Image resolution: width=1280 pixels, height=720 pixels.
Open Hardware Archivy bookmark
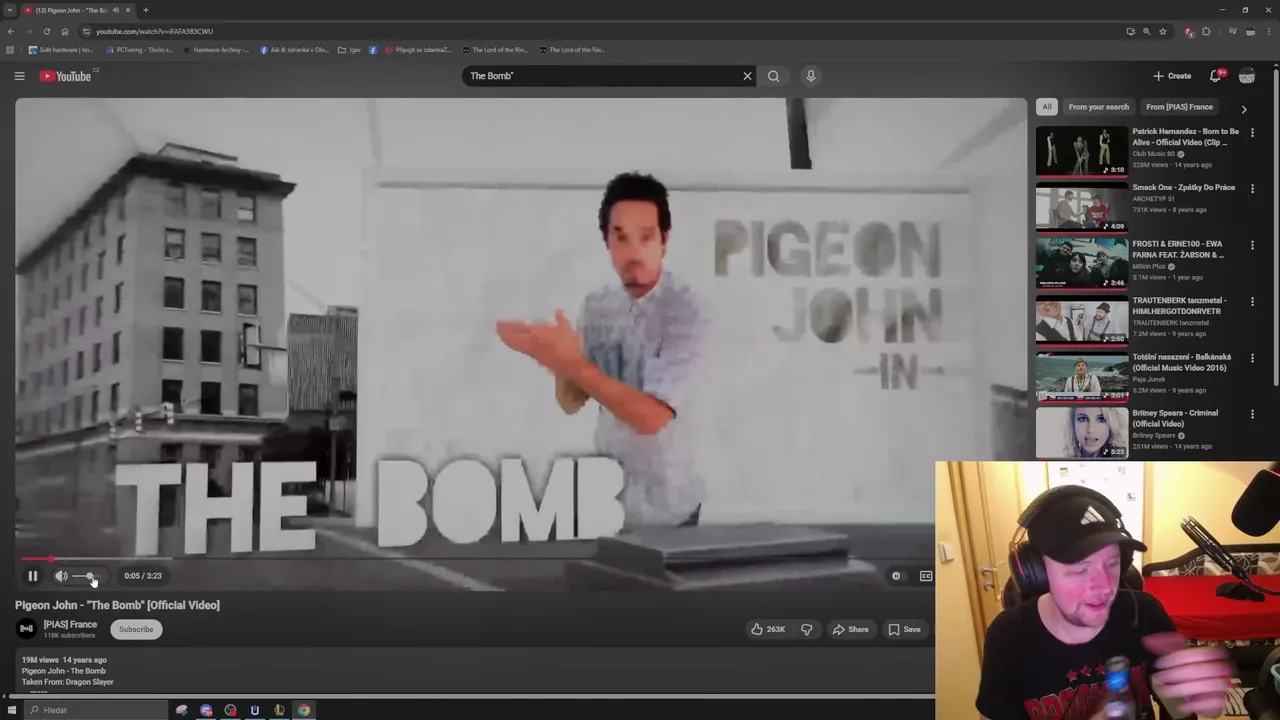pyautogui.click(x=217, y=49)
